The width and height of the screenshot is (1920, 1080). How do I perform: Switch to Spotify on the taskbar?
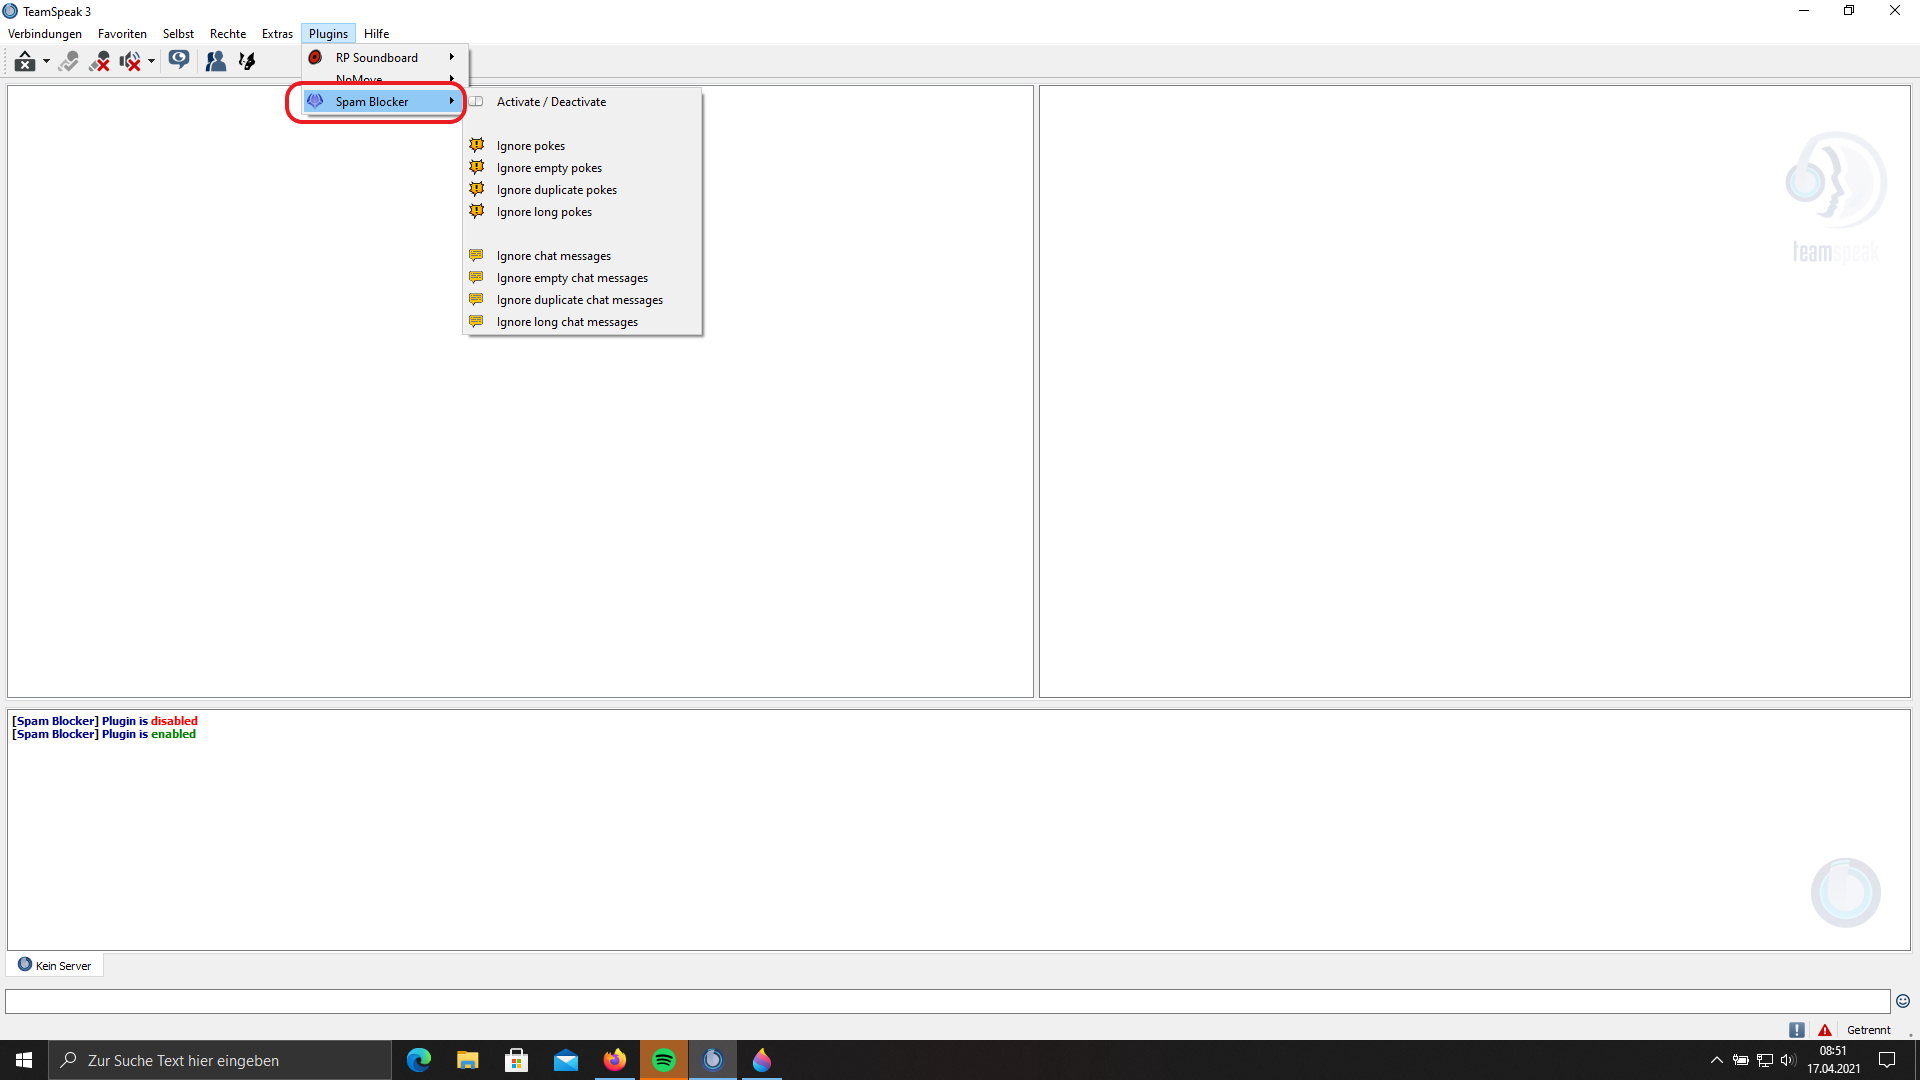pos(663,1060)
